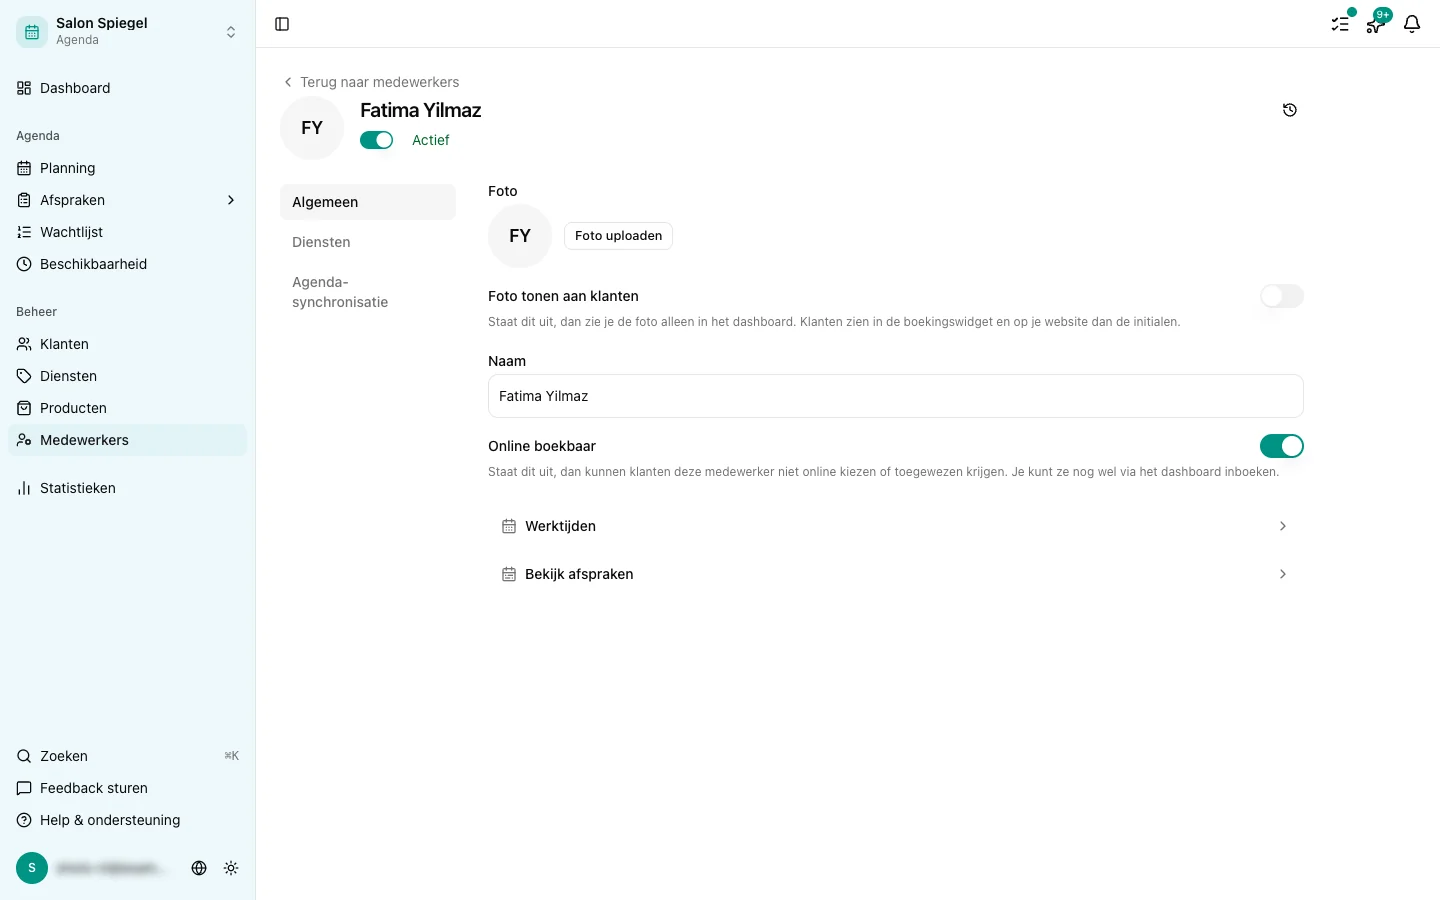Open Medewerkers in sidebar
This screenshot has height=900, width=1440.
[128, 440]
